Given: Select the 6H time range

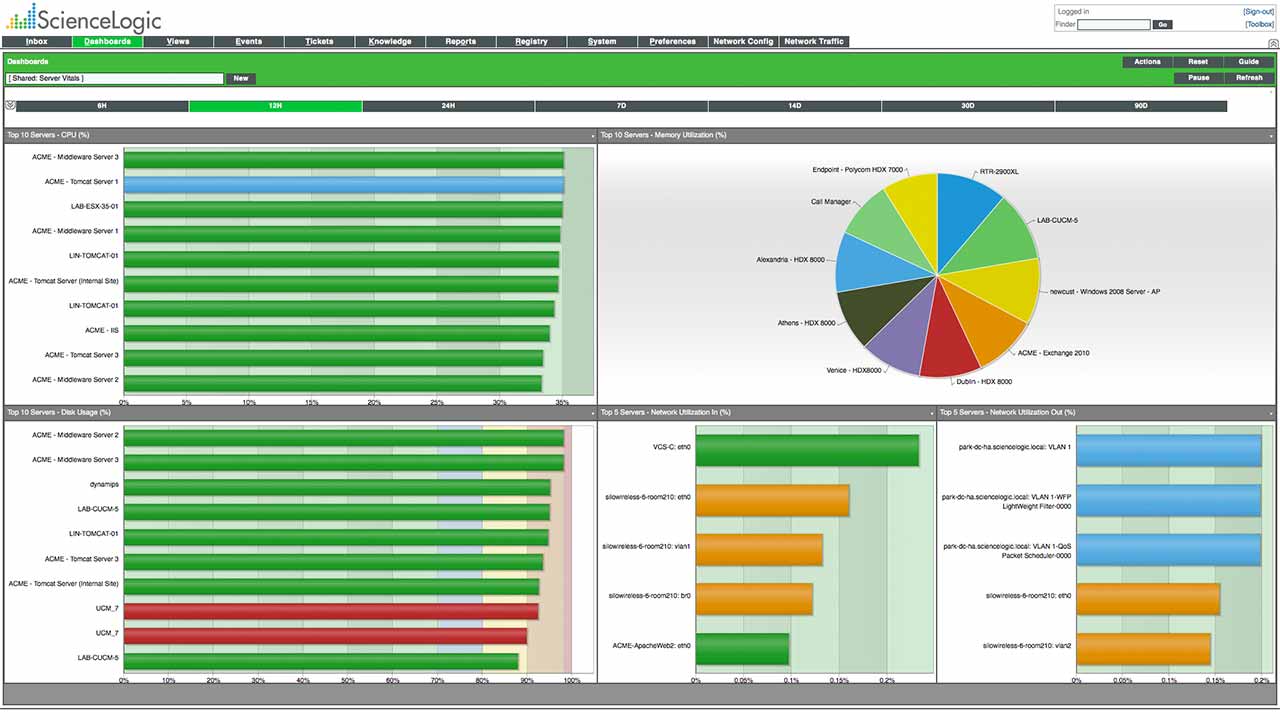Looking at the screenshot, I should pyautogui.click(x=102, y=106).
